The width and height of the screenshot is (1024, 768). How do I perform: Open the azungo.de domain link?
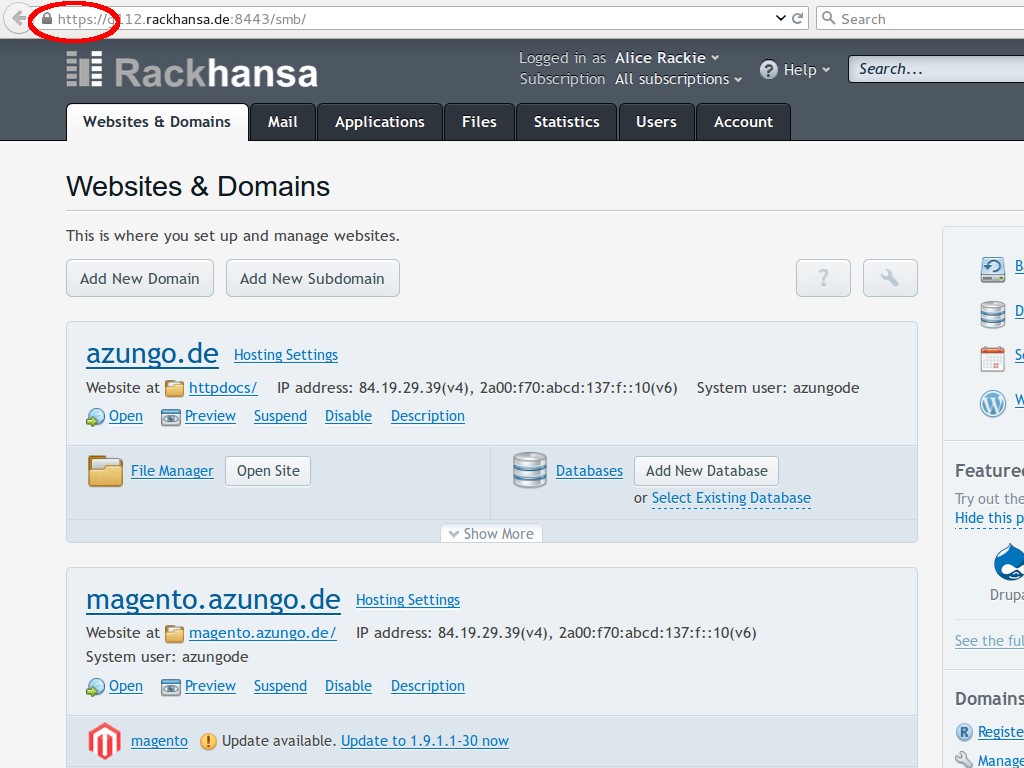tap(152, 353)
